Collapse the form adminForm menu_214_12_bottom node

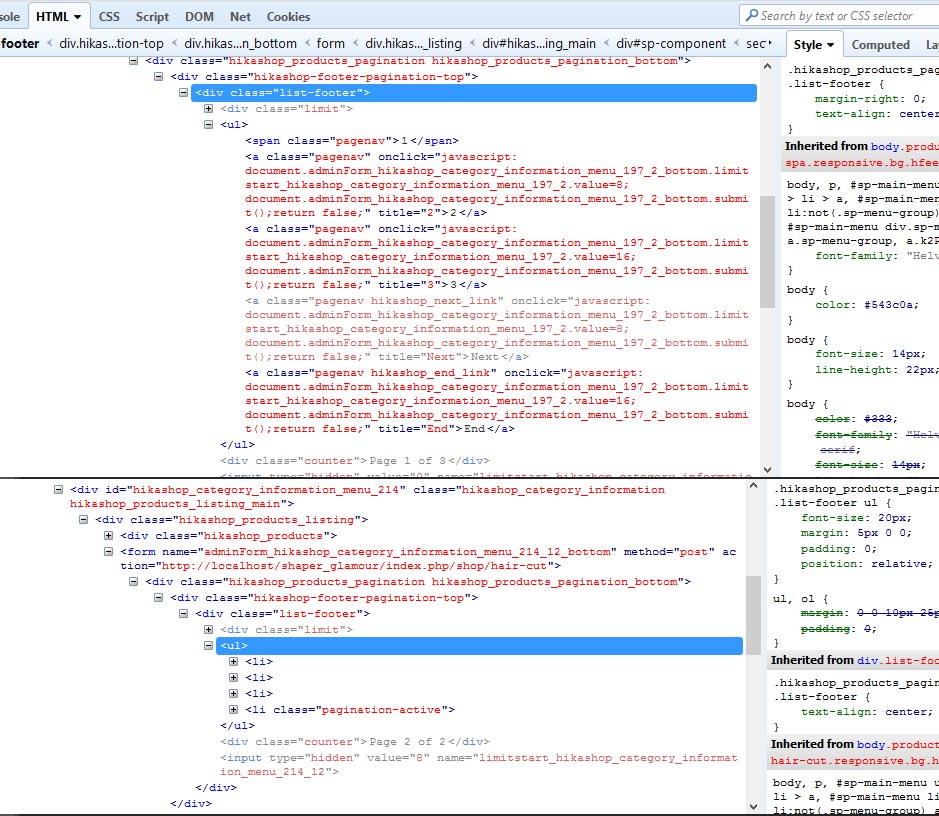coord(110,551)
